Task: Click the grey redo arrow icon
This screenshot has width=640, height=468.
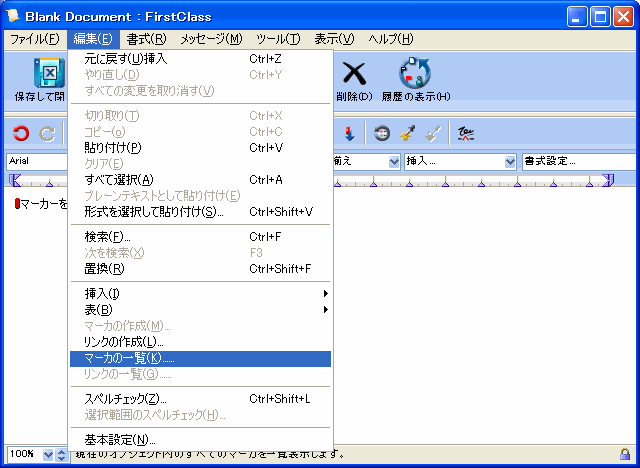Action: [x=46, y=133]
